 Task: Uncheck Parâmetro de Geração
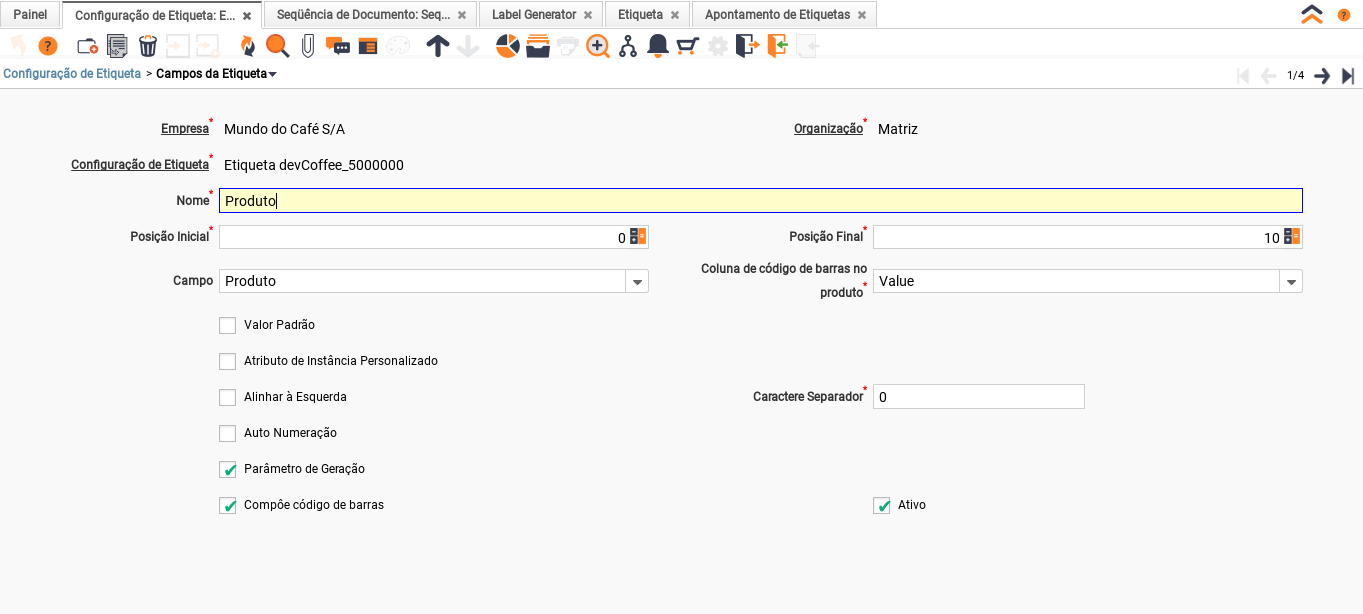pyautogui.click(x=228, y=469)
